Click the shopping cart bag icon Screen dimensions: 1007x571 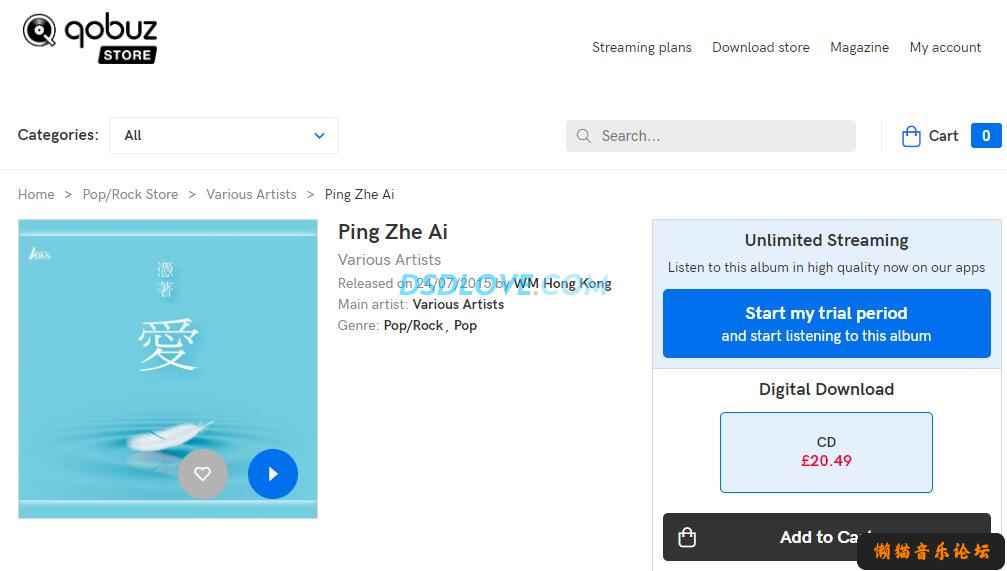(x=911, y=136)
